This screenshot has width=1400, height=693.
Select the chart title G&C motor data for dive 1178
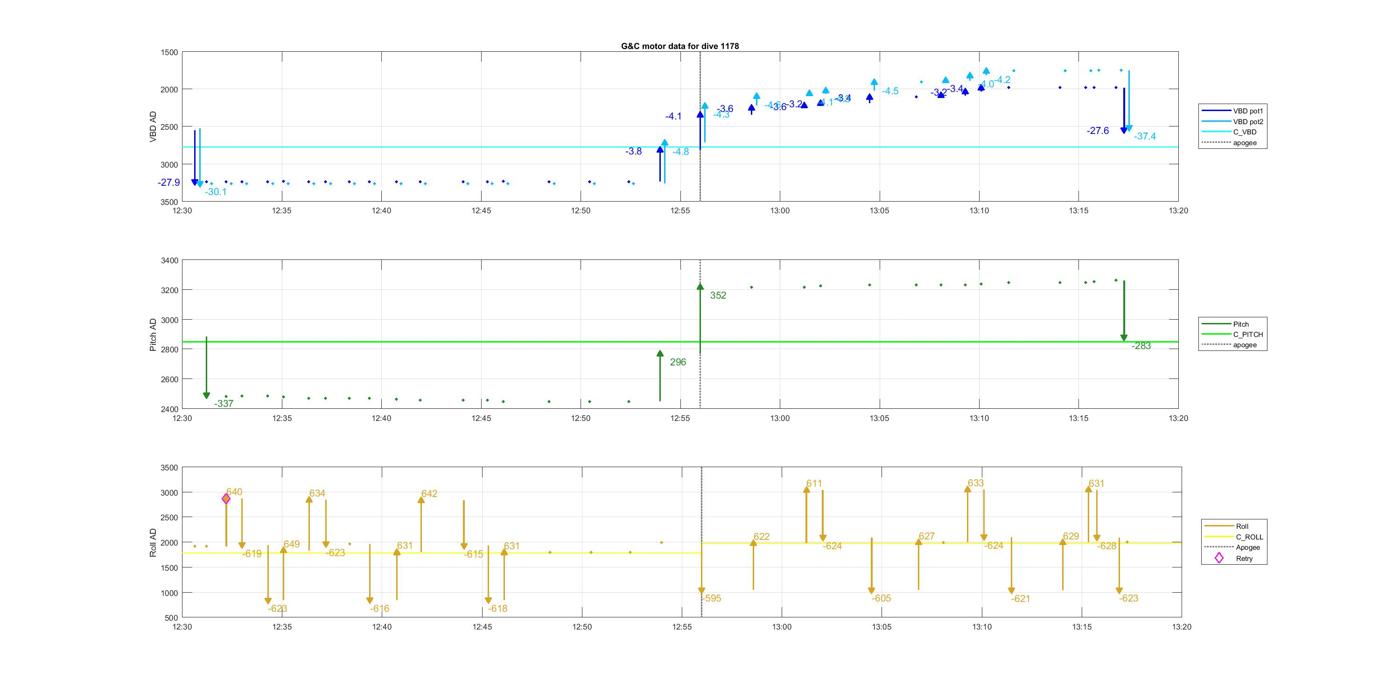(x=680, y=46)
